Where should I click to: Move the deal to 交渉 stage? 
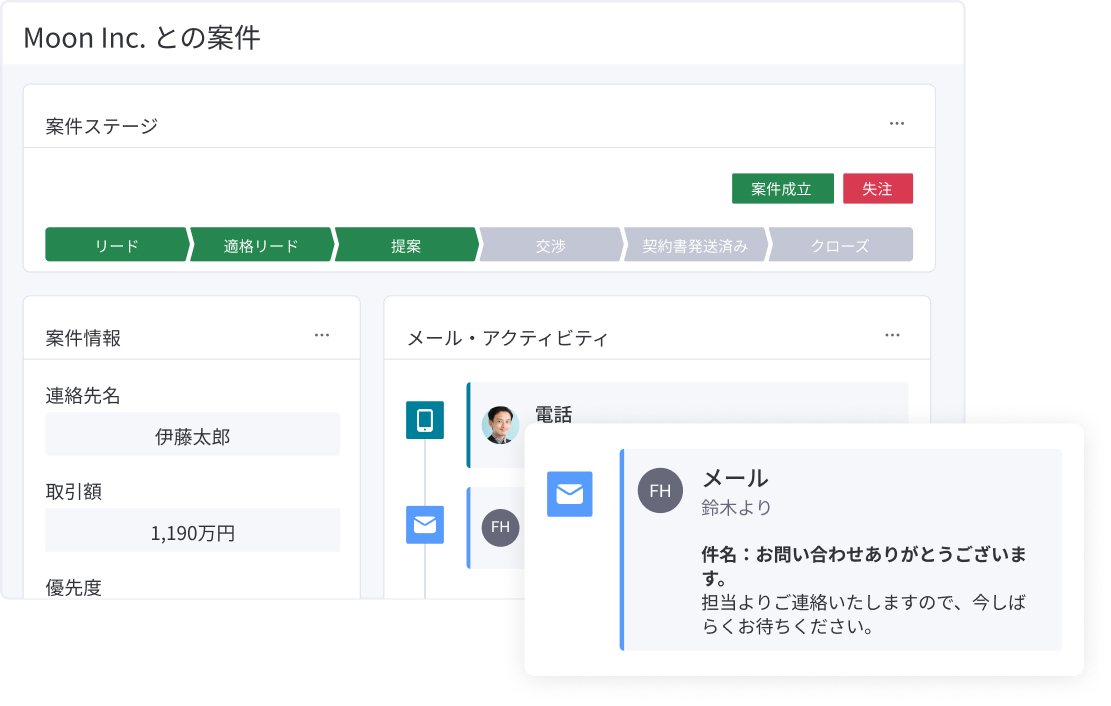(x=550, y=245)
